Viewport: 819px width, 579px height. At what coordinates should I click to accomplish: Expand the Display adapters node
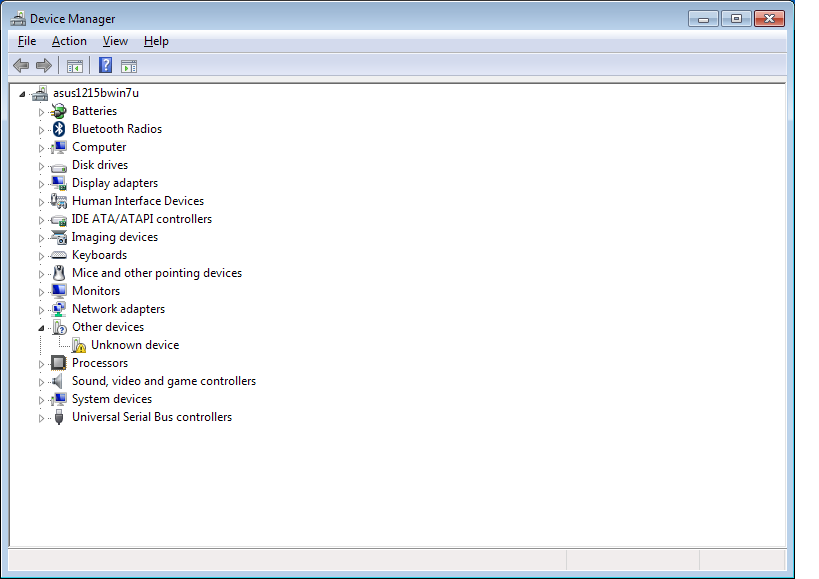coord(41,184)
